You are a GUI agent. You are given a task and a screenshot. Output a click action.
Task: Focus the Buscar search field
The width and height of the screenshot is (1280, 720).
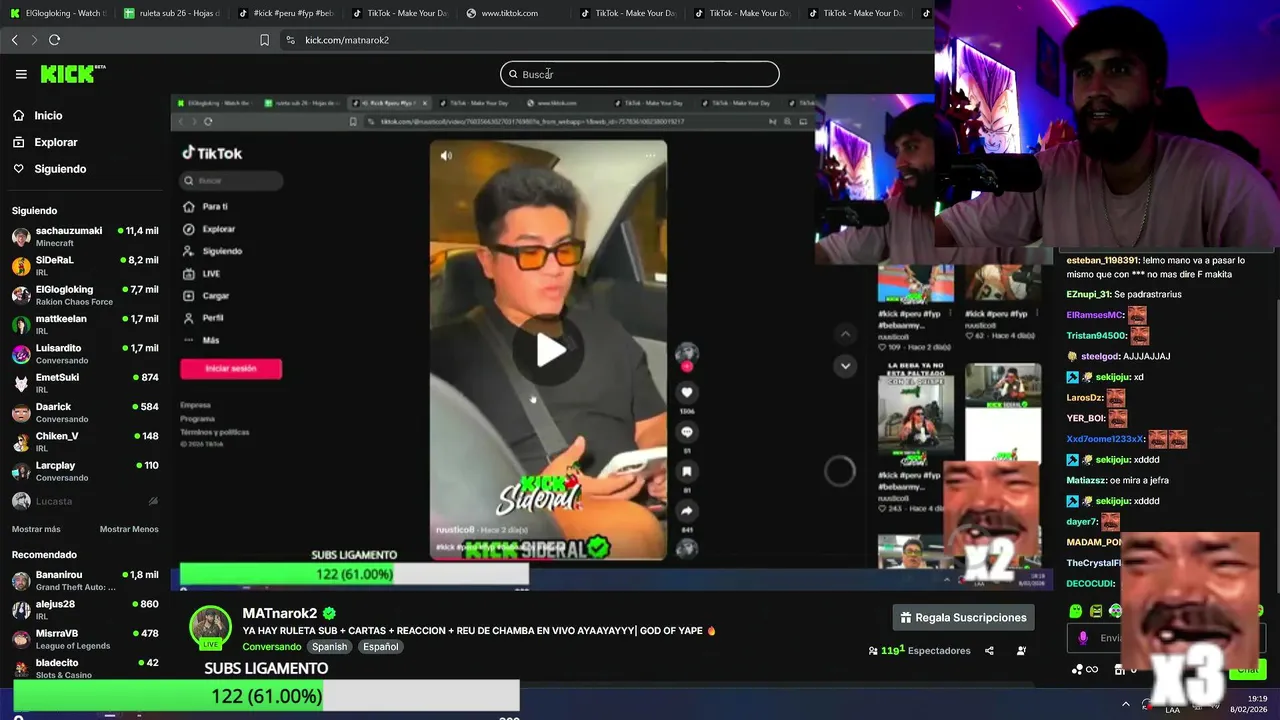[639, 74]
